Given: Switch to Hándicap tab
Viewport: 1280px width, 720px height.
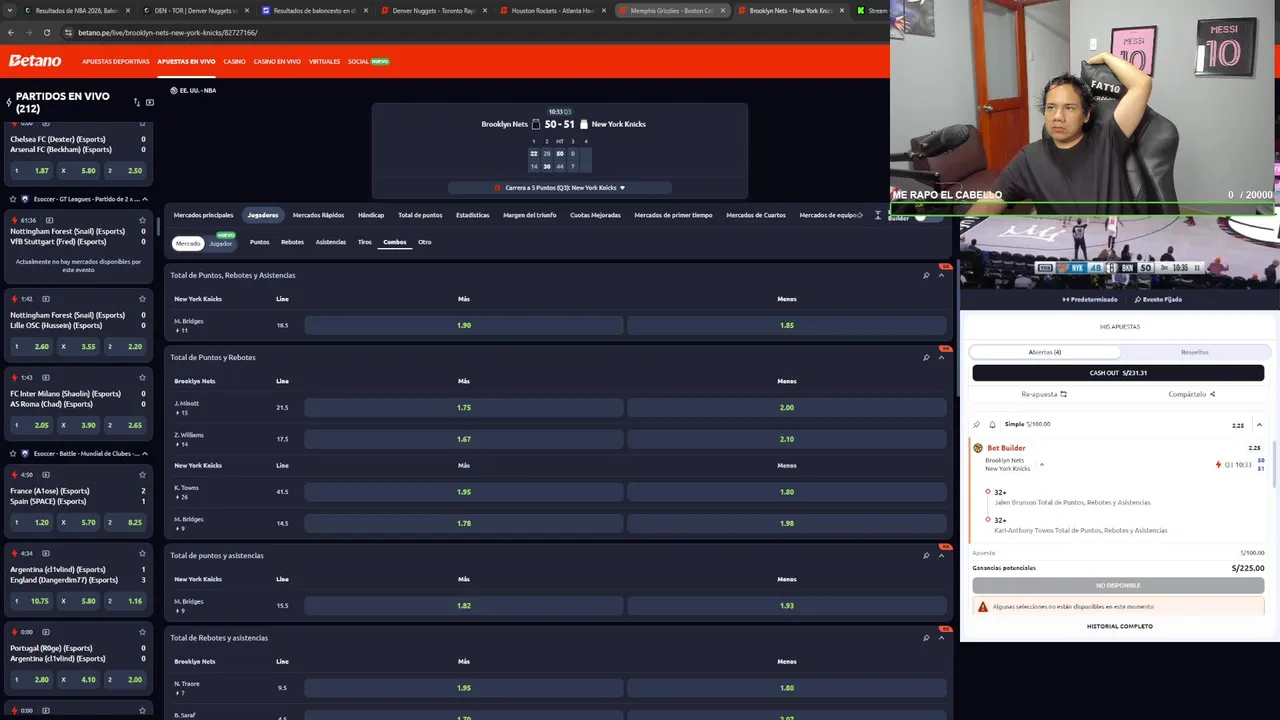Looking at the screenshot, I should pos(371,215).
